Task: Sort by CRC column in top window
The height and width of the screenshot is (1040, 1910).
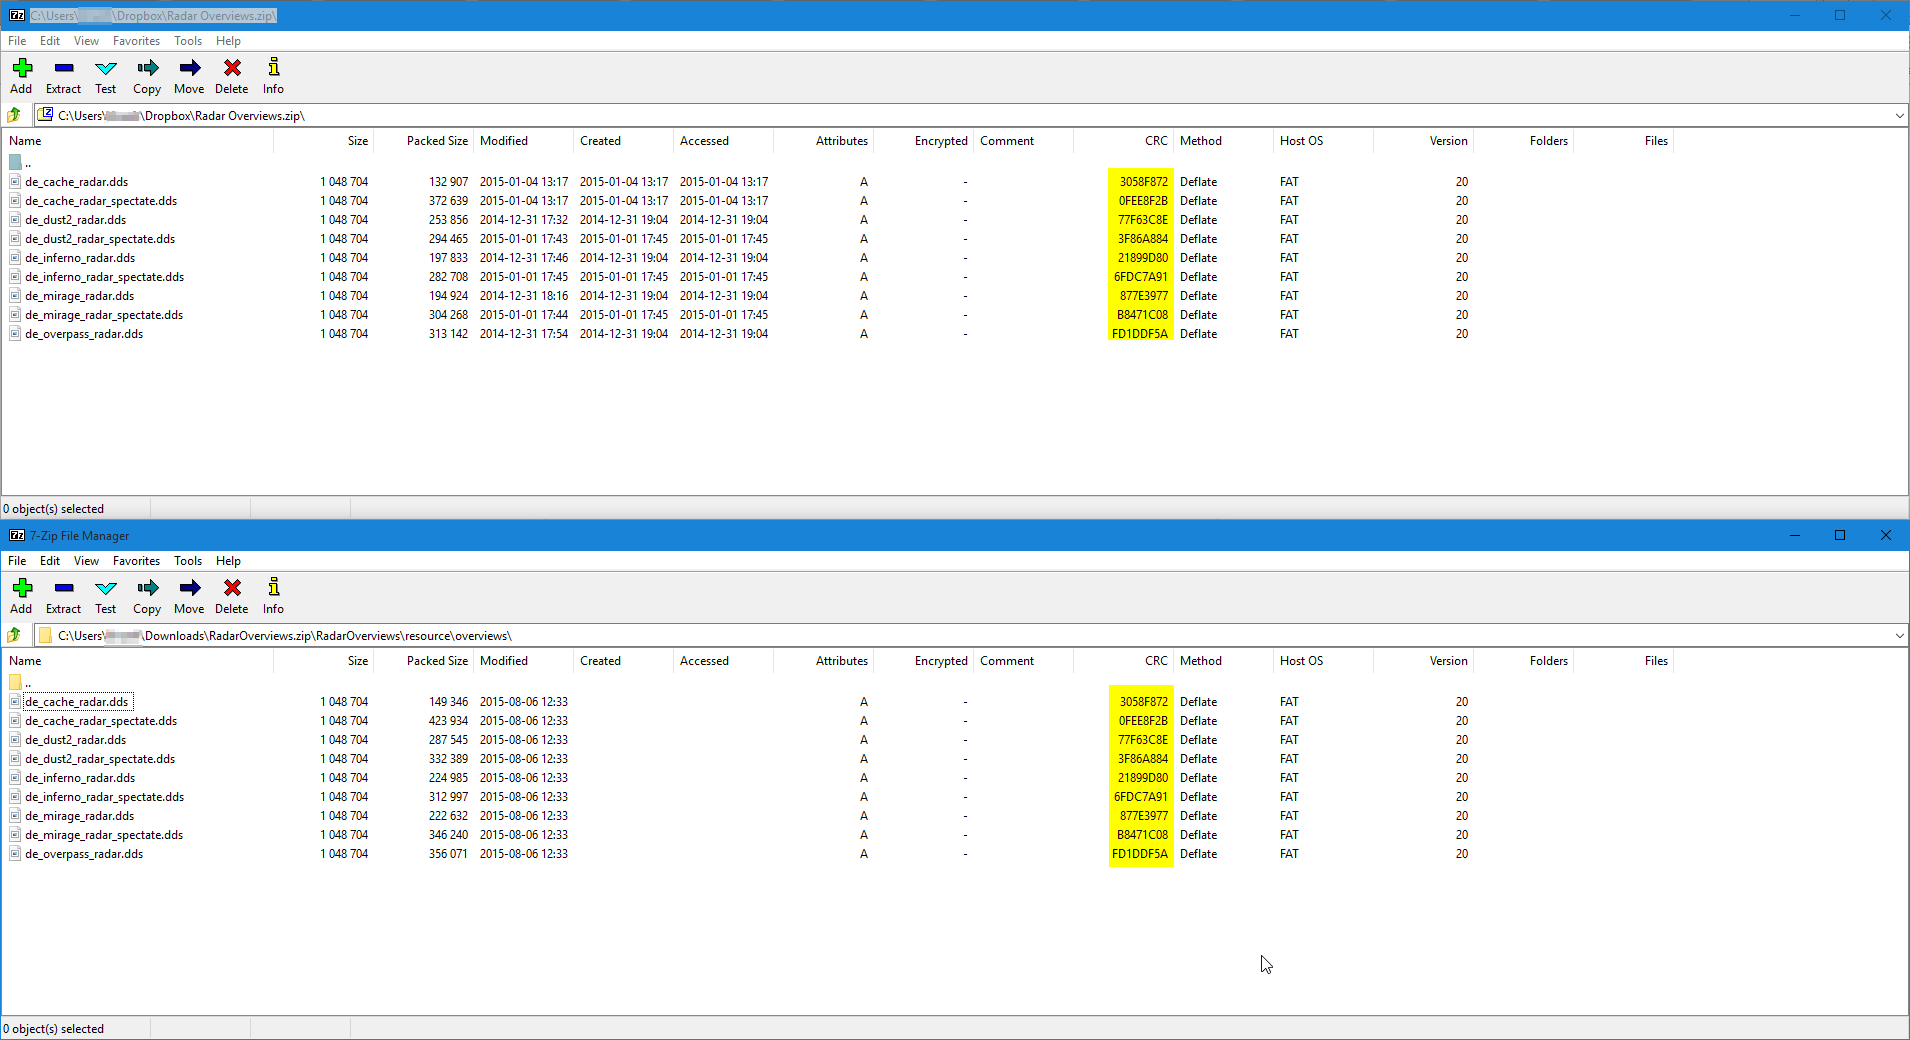Action: pyautogui.click(x=1123, y=141)
